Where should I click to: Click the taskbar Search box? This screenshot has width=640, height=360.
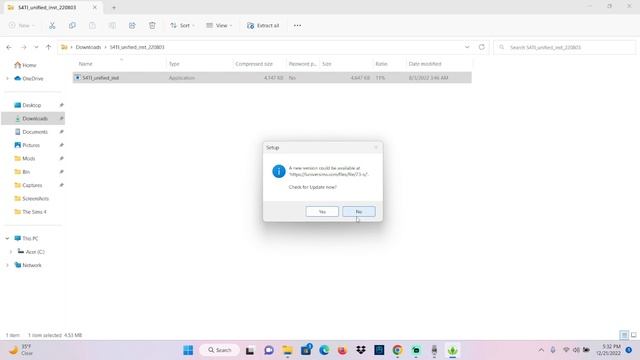pyautogui.click(x=220, y=350)
